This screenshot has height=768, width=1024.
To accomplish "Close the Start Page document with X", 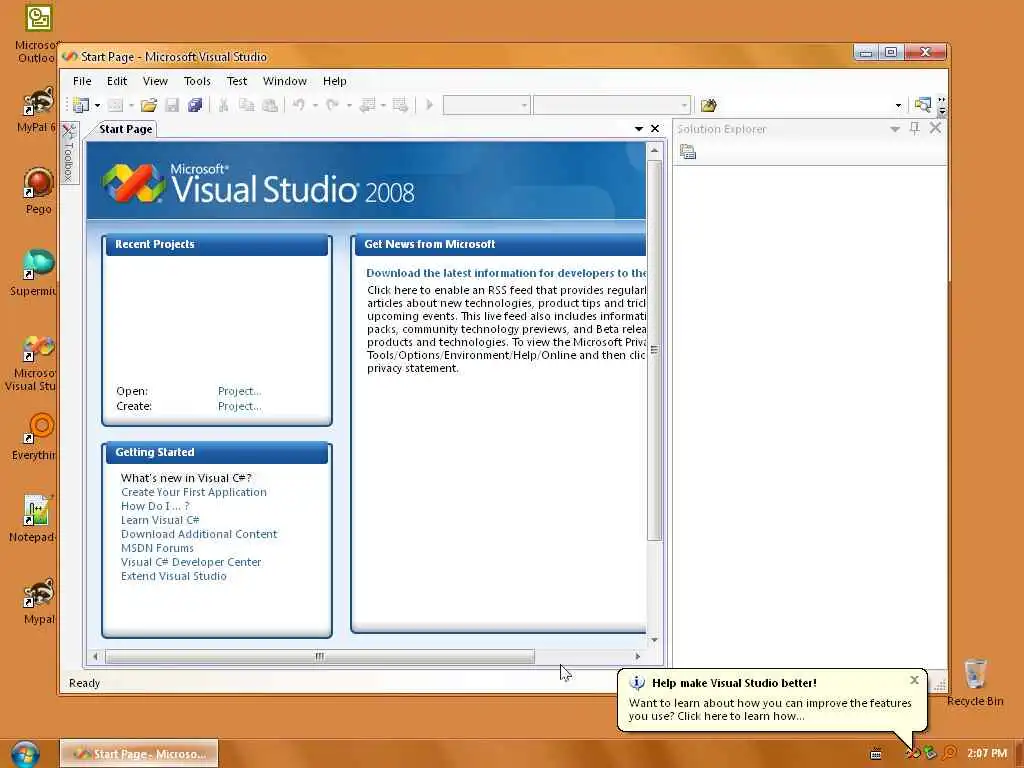I will coord(655,129).
